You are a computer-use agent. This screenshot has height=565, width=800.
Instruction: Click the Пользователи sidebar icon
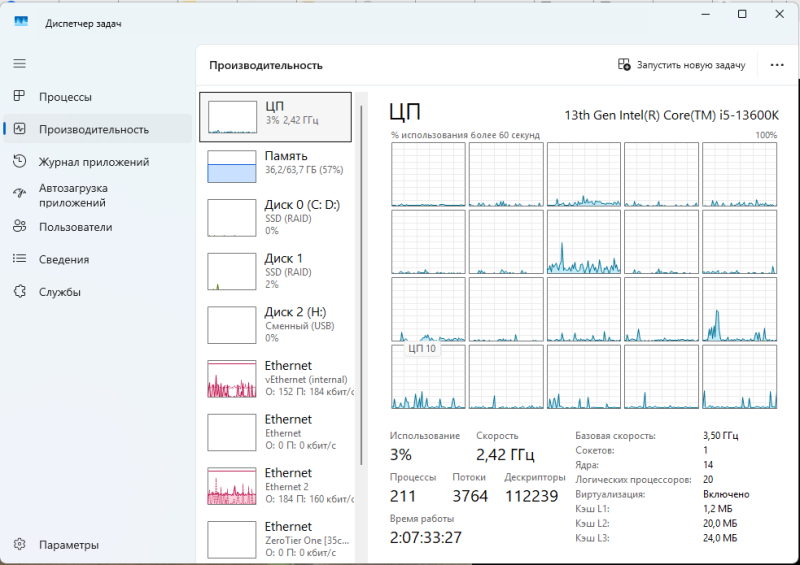pos(19,227)
